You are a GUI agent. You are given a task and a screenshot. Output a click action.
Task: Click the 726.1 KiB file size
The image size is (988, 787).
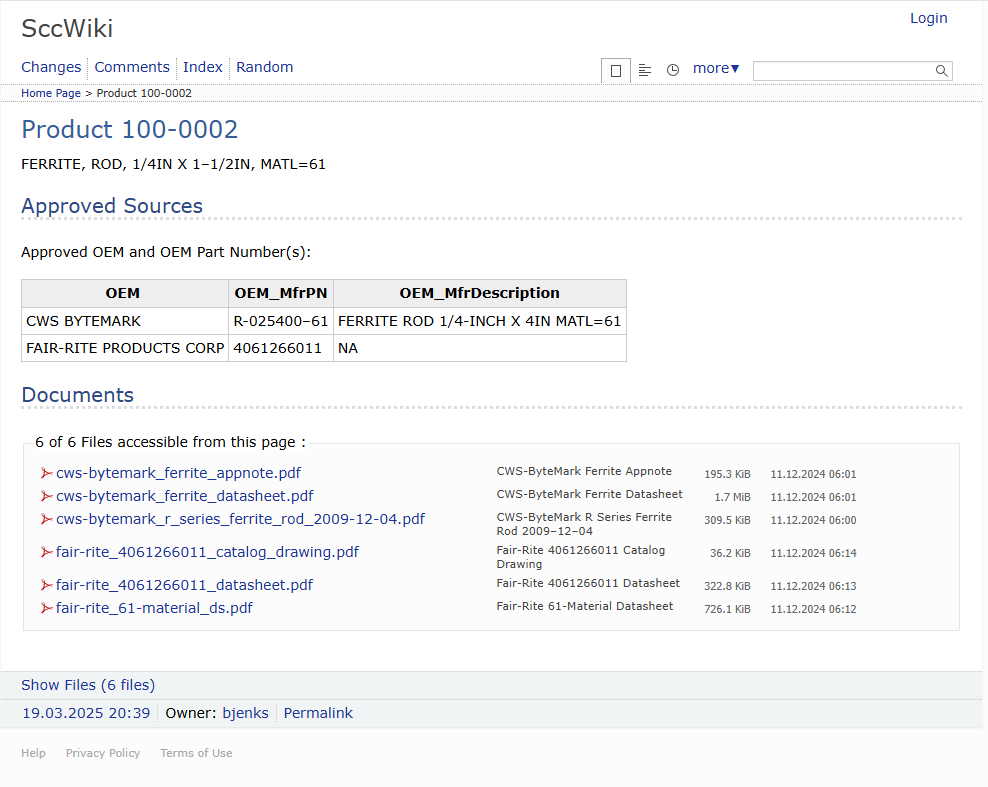point(727,609)
